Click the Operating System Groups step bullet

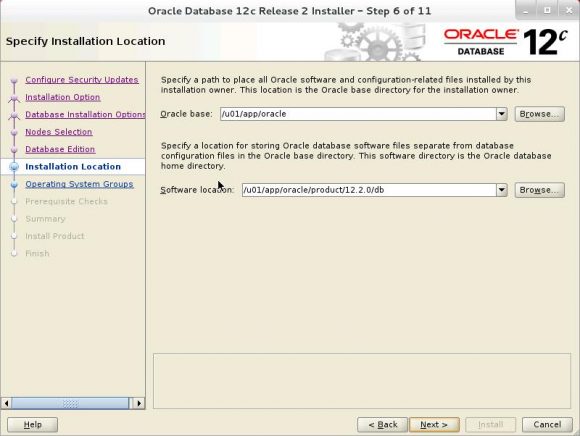(14, 184)
